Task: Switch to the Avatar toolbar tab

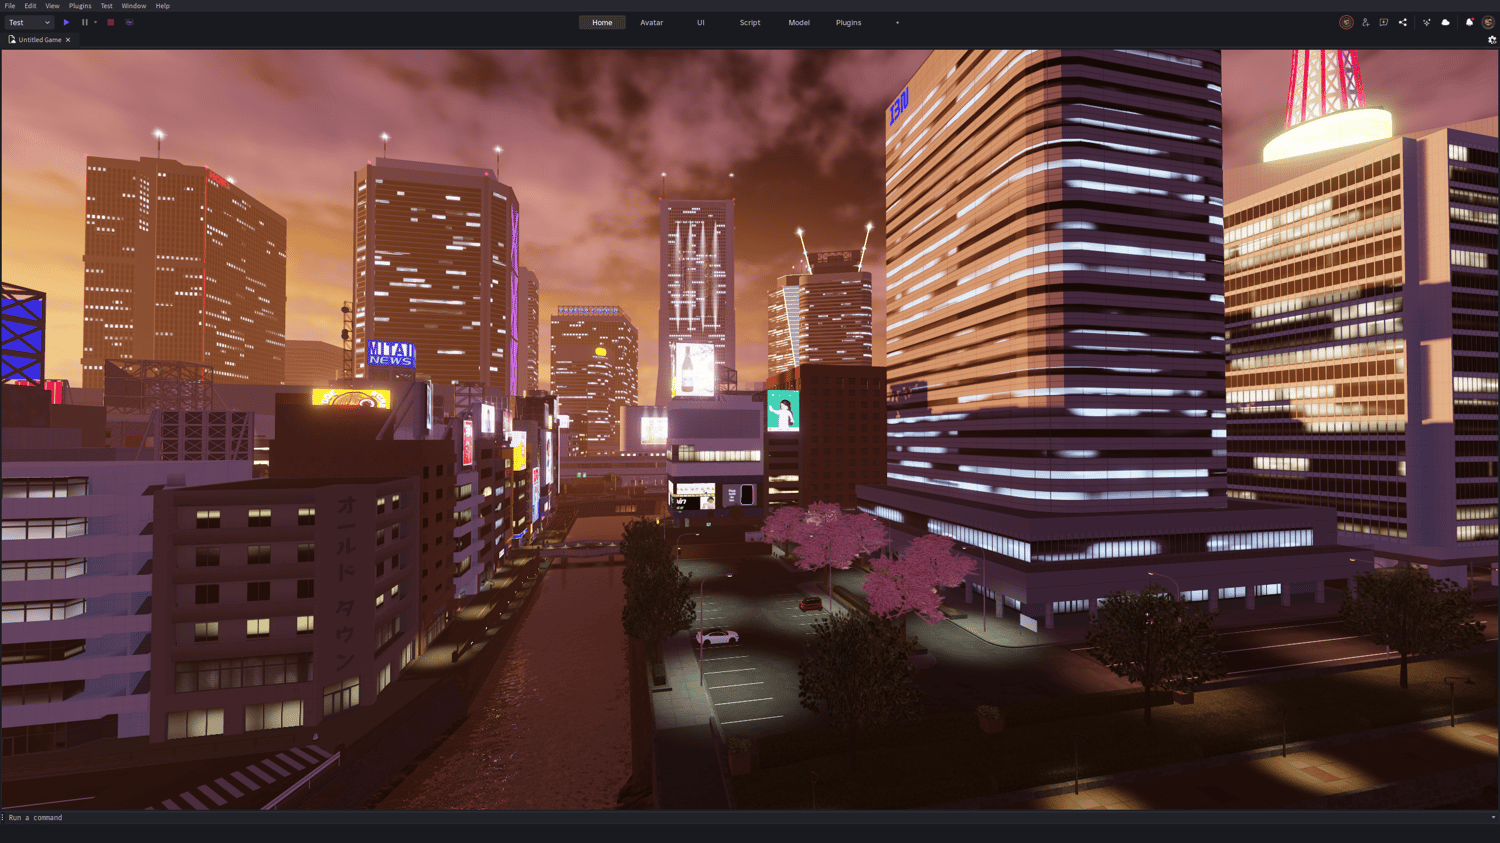Action: [652, 22]
